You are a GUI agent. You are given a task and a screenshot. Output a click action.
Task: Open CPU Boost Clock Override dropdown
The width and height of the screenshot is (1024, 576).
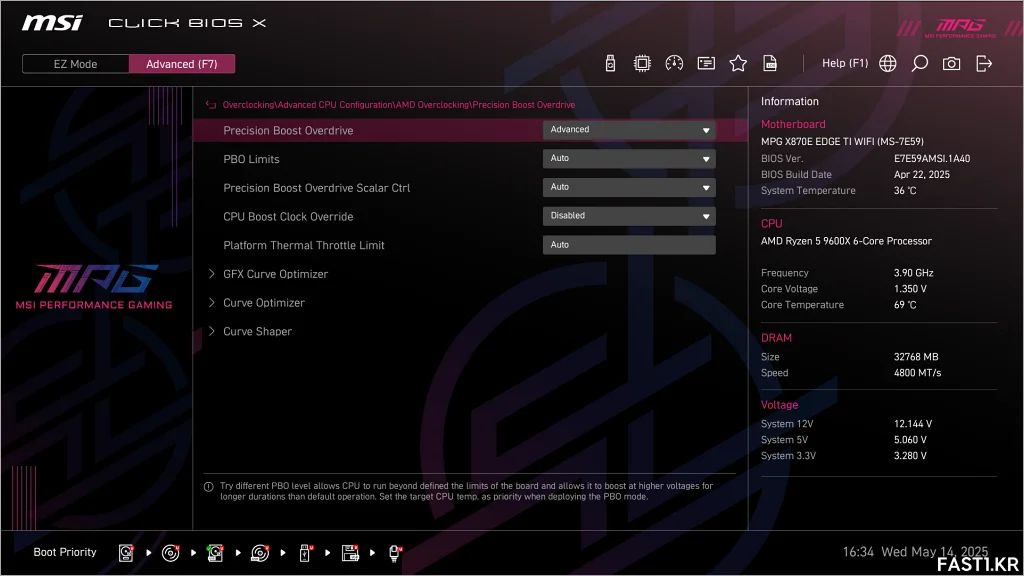(x=629, y=216)
